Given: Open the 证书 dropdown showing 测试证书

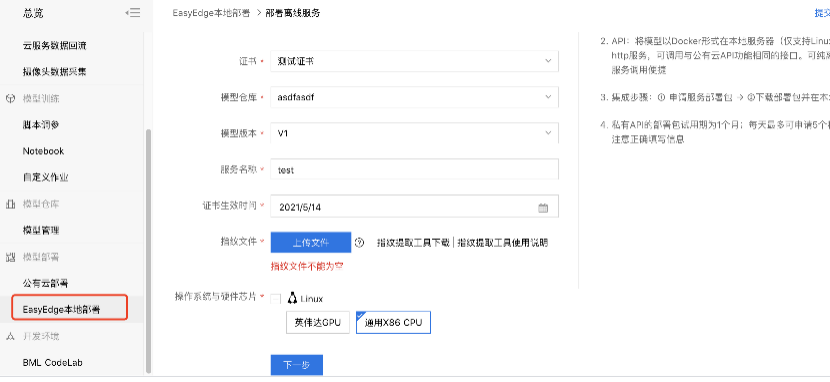Looking at the screenshot, I should 414,61.
